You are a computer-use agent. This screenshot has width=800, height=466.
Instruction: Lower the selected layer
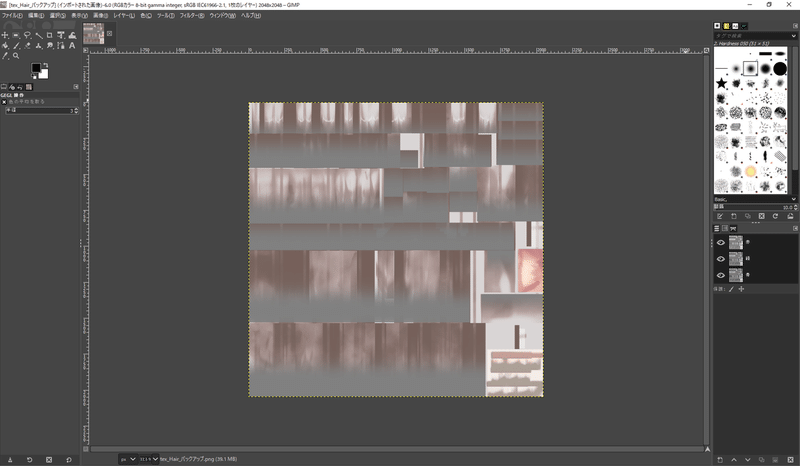tap(747, 460)
